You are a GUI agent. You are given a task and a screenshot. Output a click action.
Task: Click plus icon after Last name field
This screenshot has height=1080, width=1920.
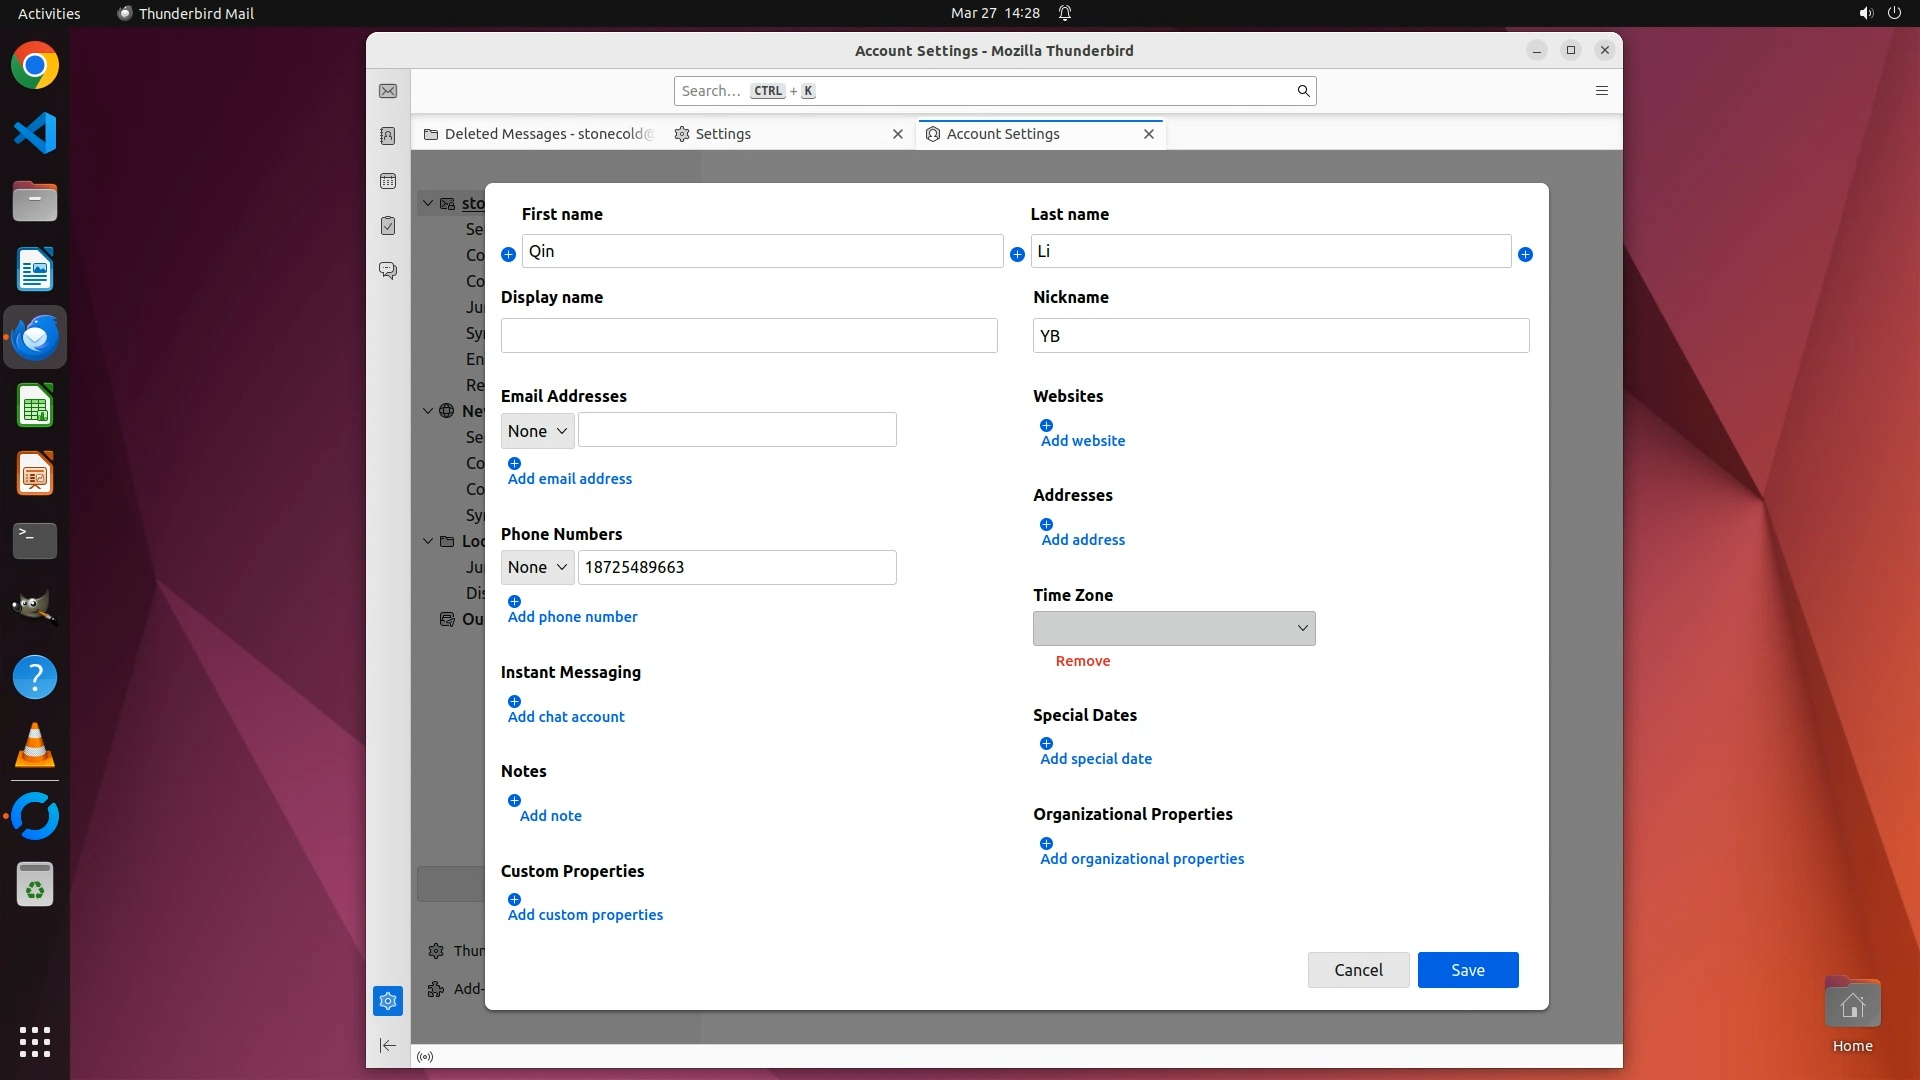1525,255
